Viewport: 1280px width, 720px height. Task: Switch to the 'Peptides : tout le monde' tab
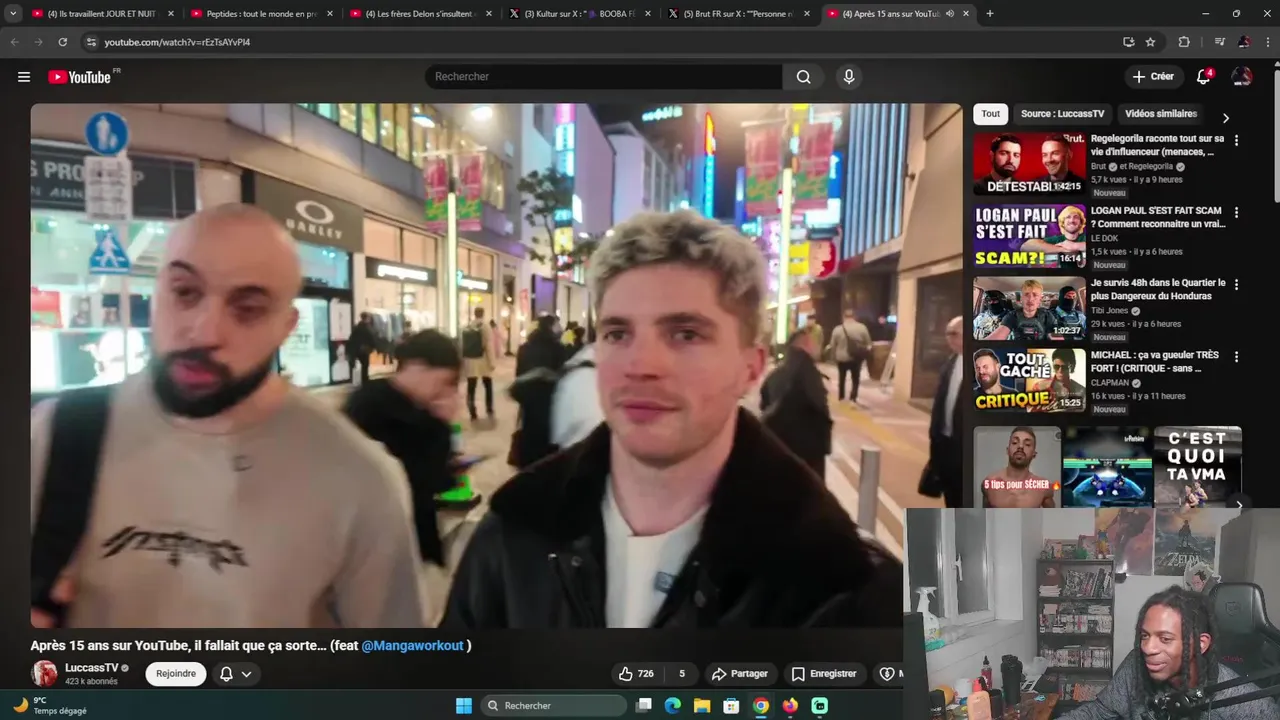[262, 14]
